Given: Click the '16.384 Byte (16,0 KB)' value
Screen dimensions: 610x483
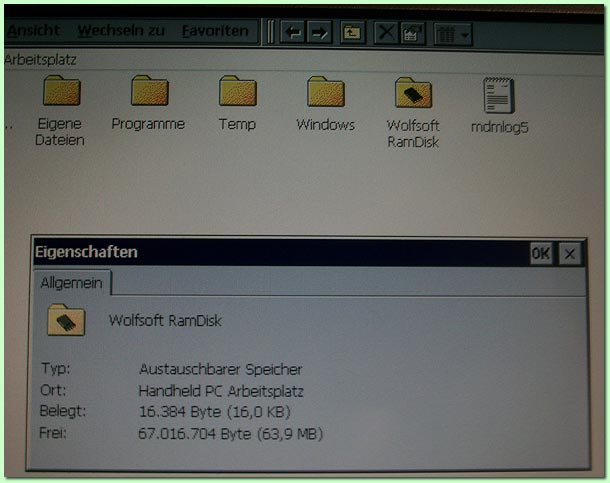Looking at the screenshot, I should tap(215, 412).
